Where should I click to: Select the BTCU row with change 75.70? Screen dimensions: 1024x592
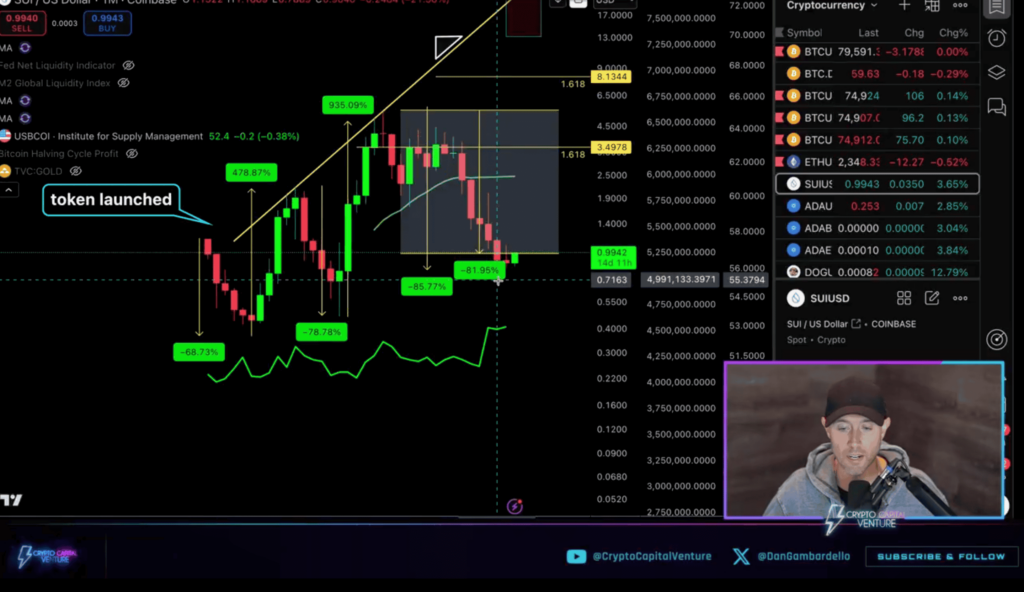pyautogui.click(x=877, y=140)
